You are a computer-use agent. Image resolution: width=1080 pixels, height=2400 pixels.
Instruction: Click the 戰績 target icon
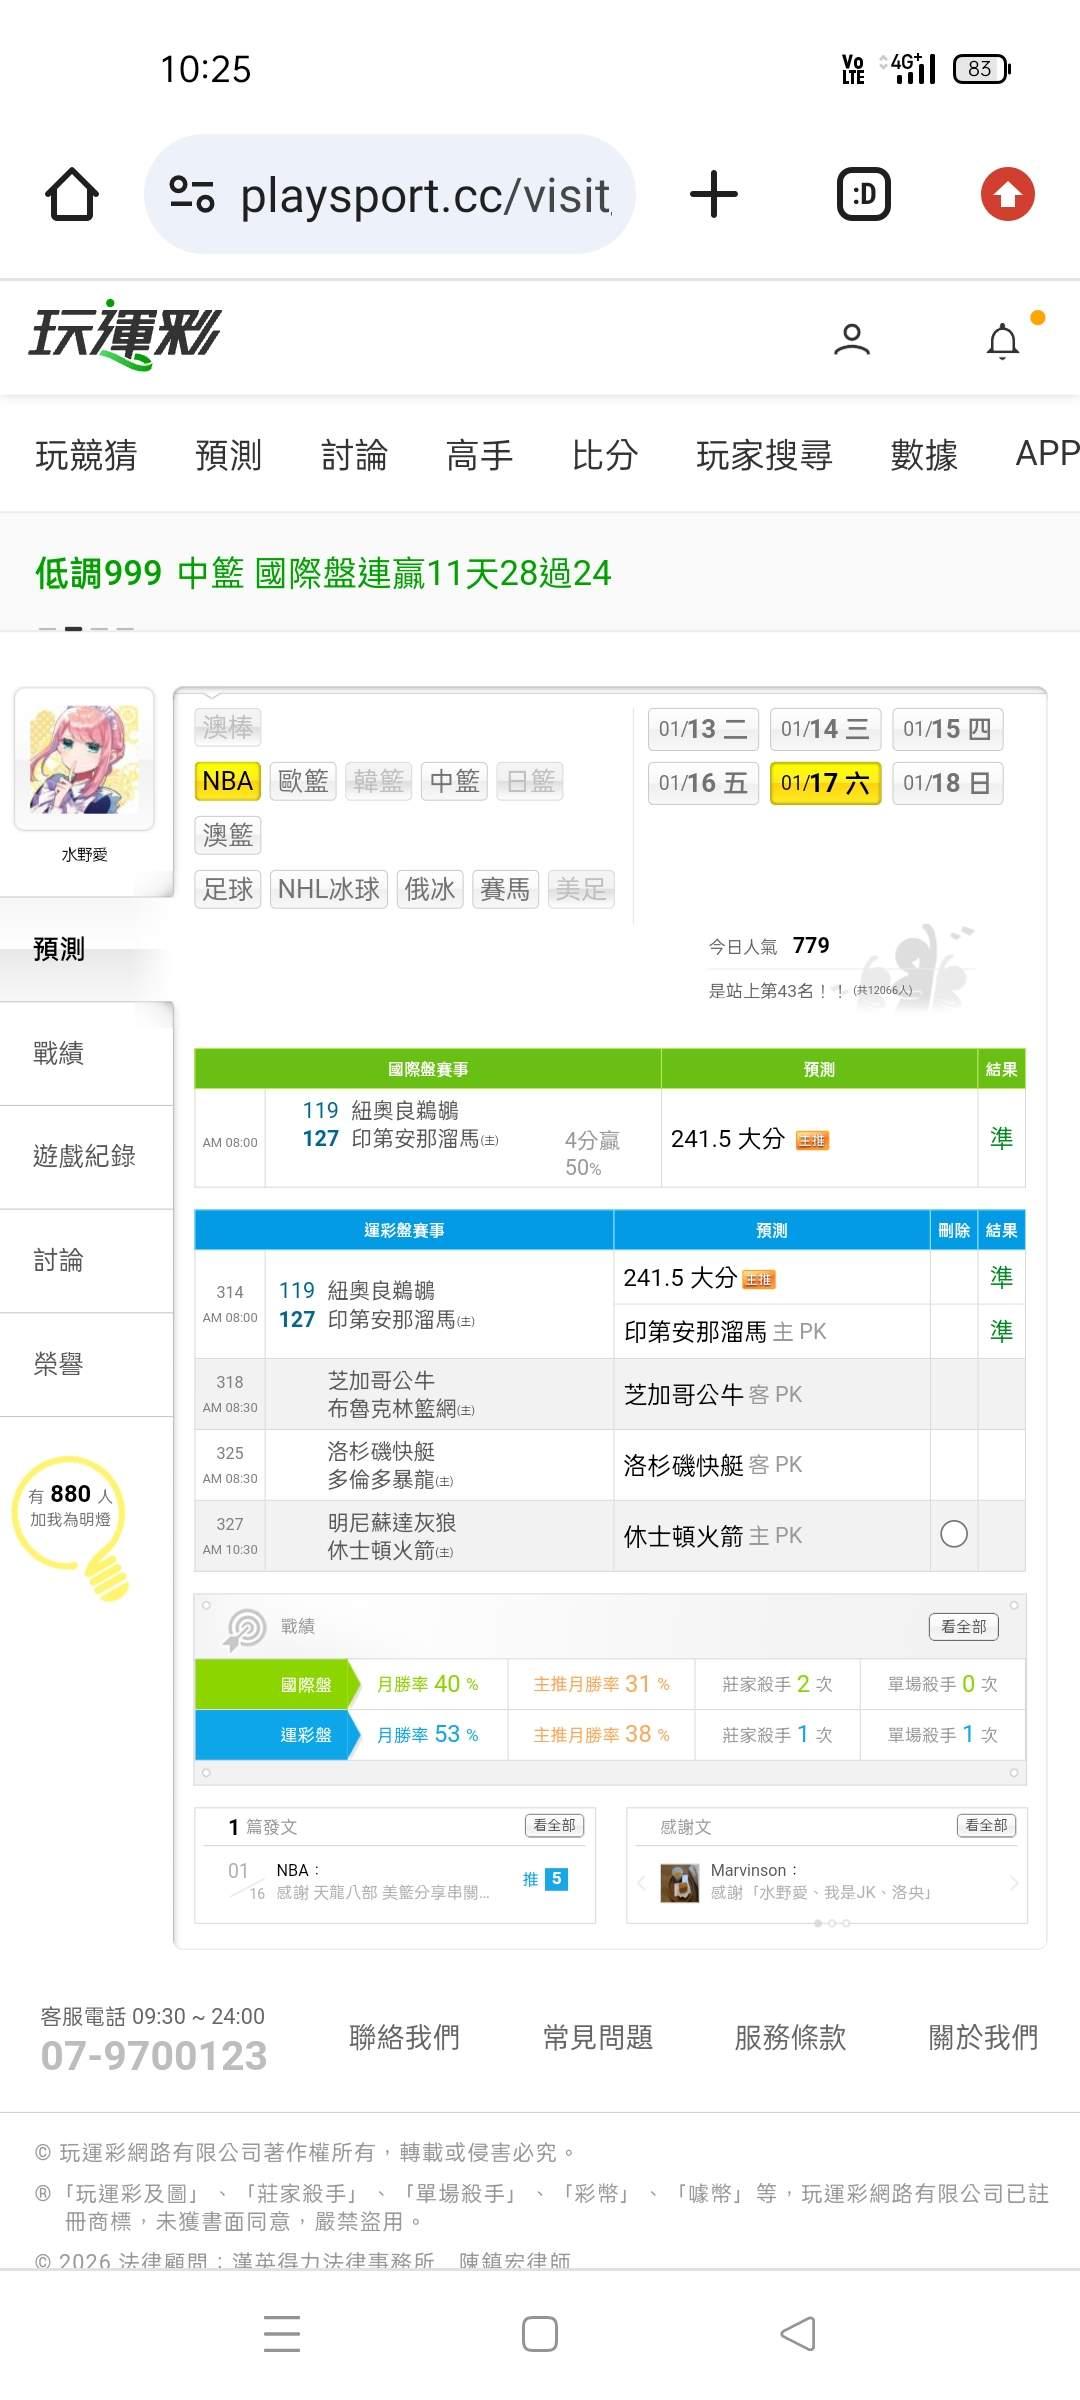coord(245,1628)
